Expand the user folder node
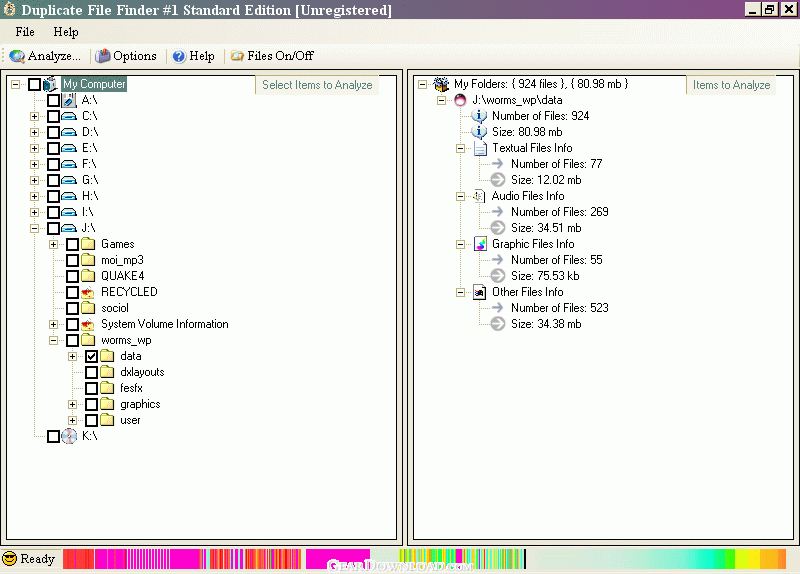 [72, 420]
